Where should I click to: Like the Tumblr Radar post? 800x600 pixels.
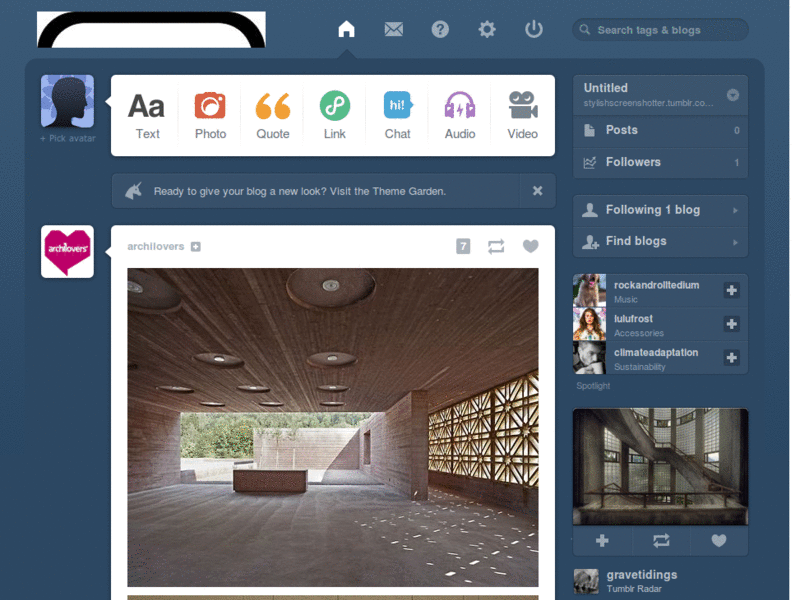click(x=719, y=540)
